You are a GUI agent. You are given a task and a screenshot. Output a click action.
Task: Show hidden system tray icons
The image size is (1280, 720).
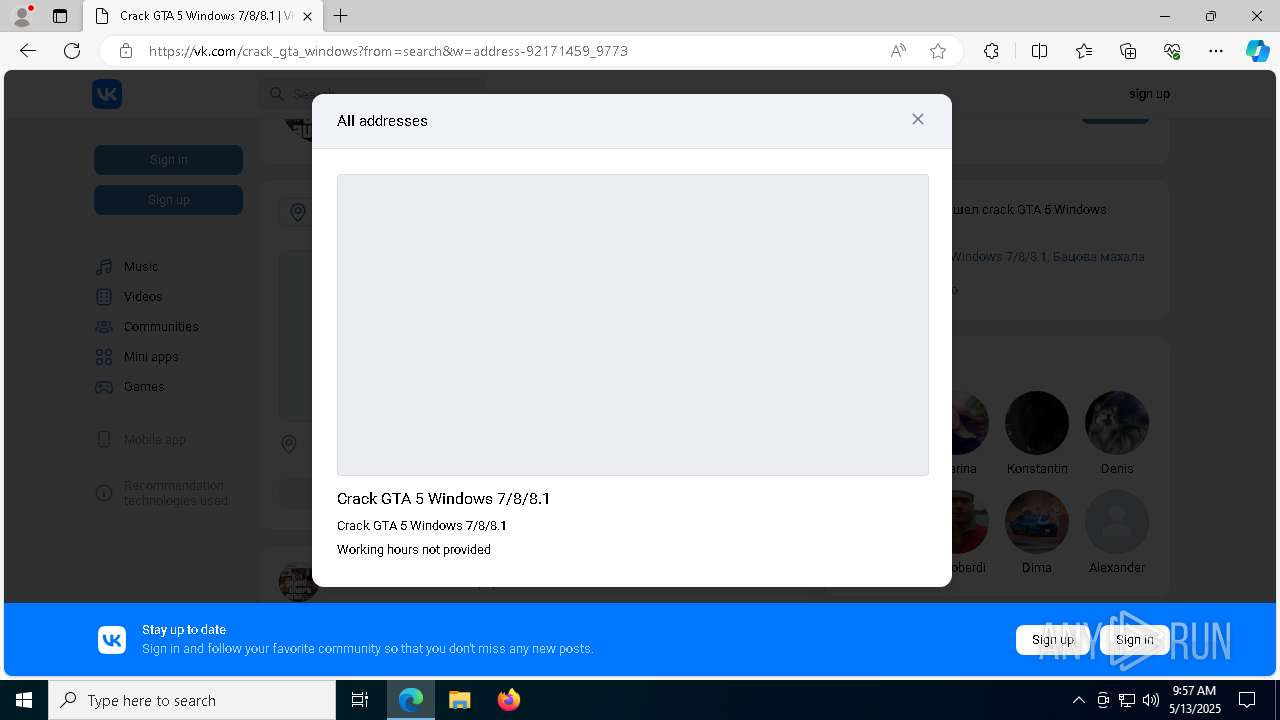1079,700
